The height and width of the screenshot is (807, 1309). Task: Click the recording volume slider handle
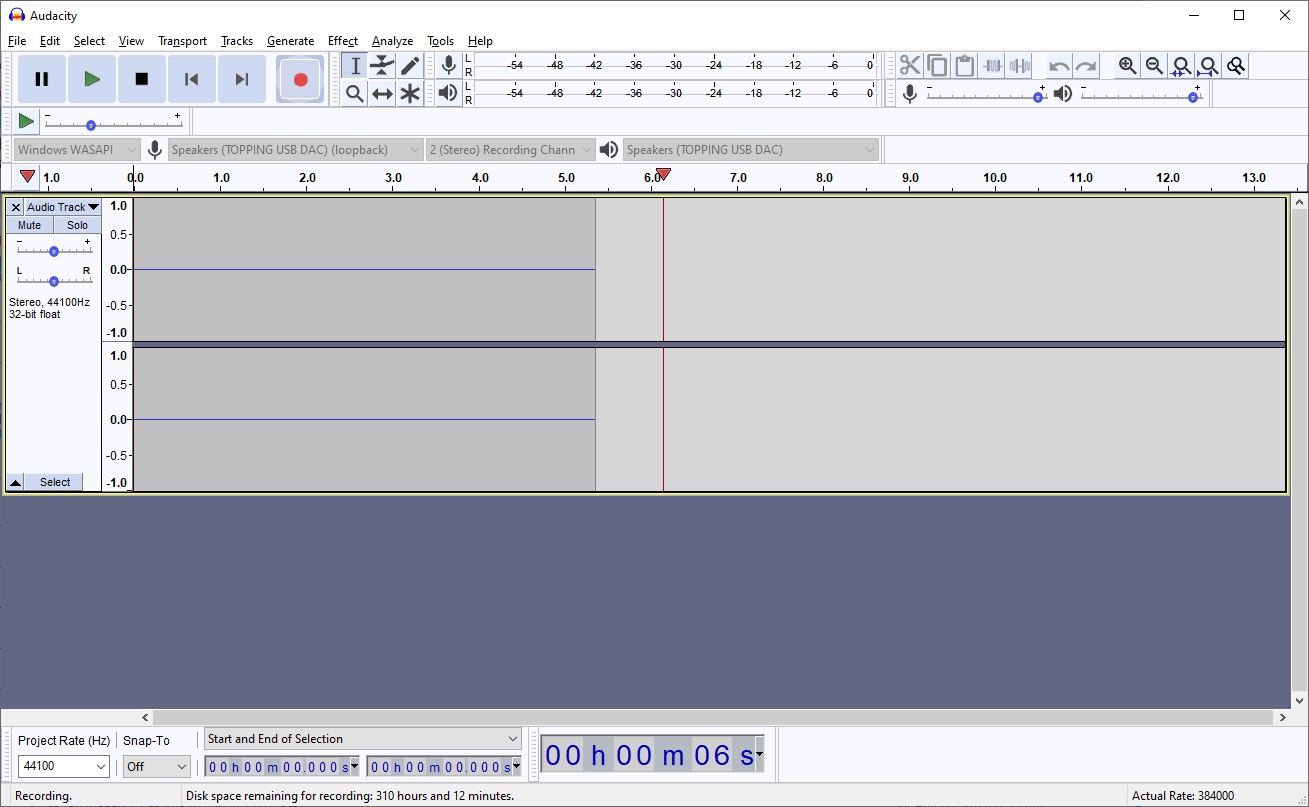[x=1038, y=97]
